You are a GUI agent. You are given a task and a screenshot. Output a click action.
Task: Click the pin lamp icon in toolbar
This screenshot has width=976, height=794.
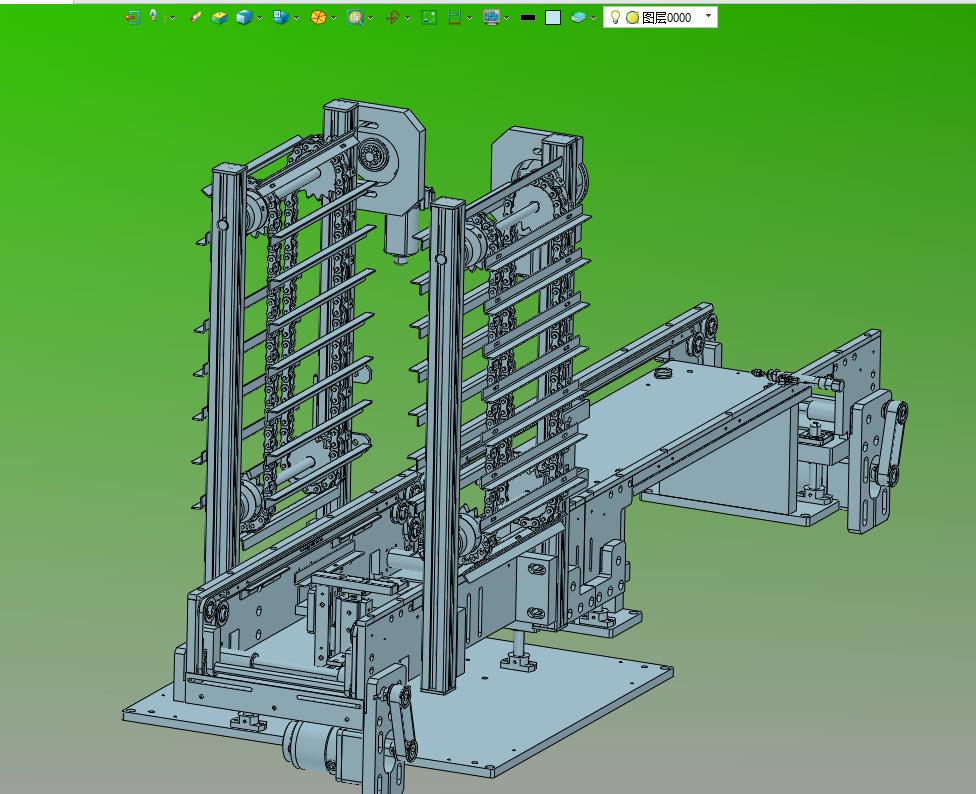[153, 17]
